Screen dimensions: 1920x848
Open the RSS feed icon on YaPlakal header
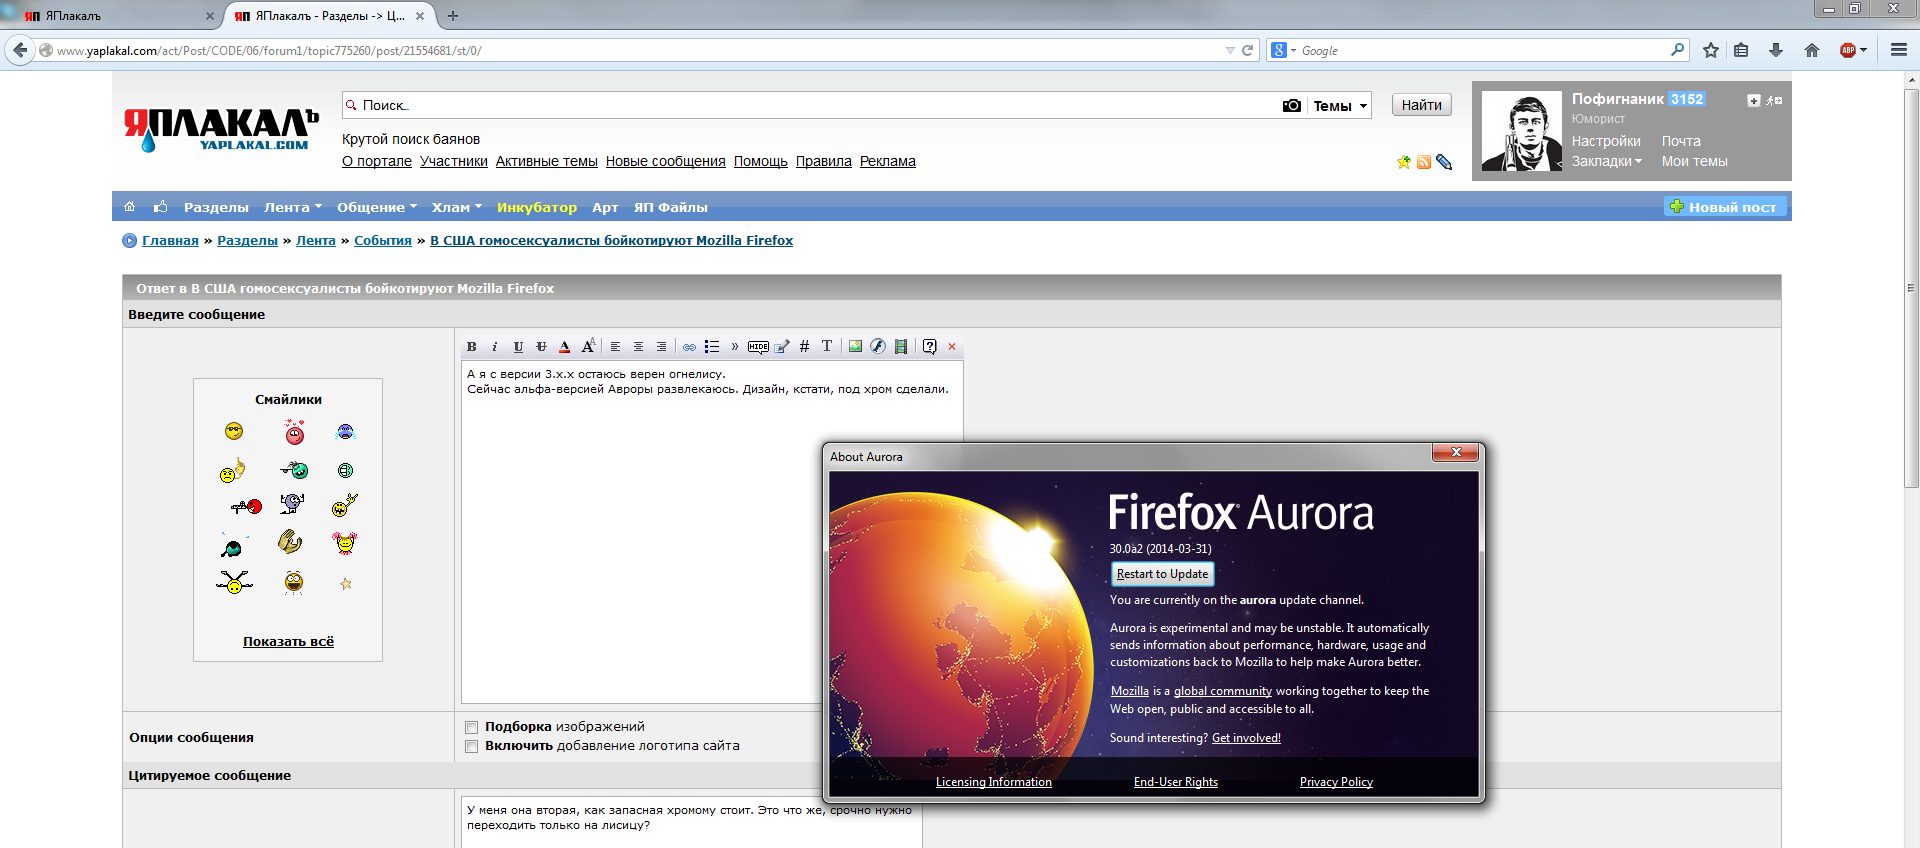(x=1424, y=162)
